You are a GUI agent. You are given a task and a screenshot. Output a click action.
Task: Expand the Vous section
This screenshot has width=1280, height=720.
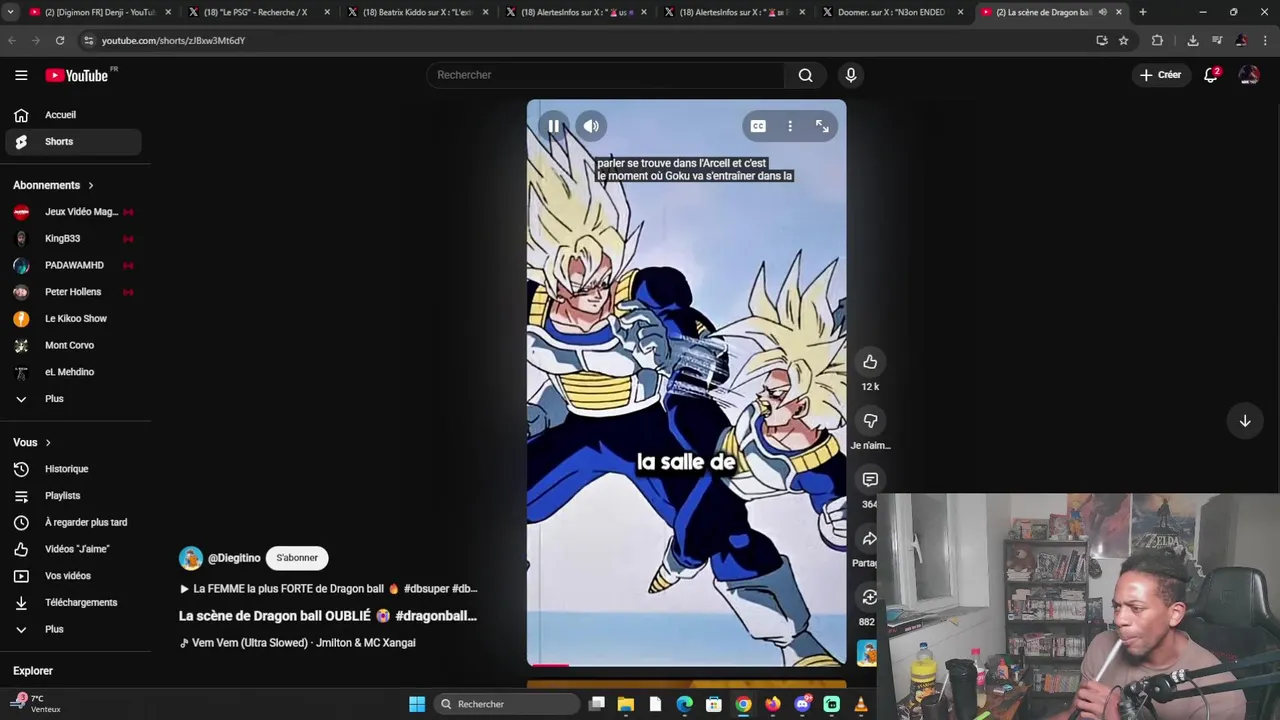(x=32, y=442)
